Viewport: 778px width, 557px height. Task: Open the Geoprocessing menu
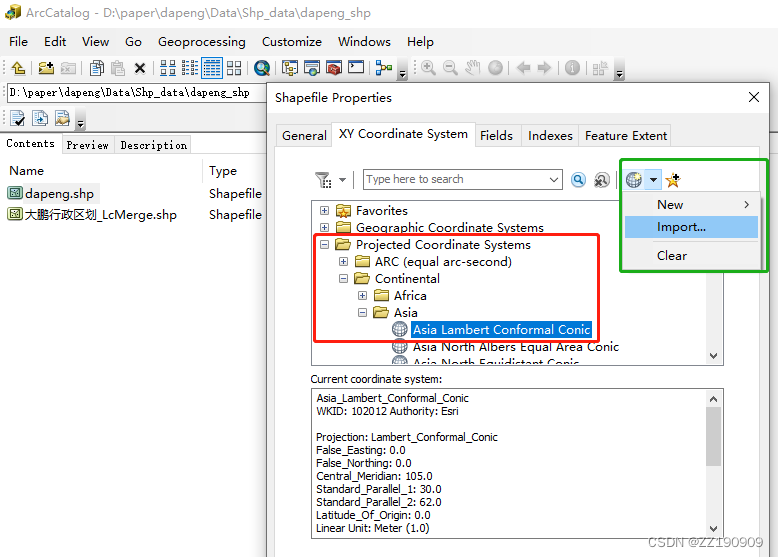coord(201,42)
